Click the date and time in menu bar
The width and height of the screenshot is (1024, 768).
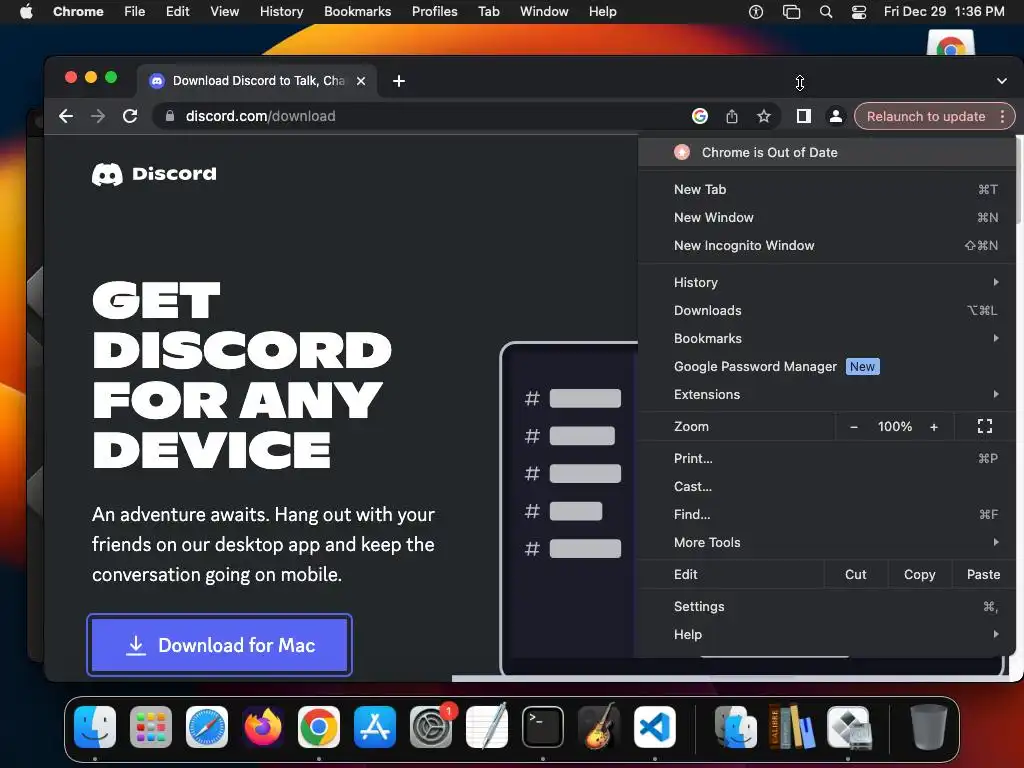[x=944, y=12]
